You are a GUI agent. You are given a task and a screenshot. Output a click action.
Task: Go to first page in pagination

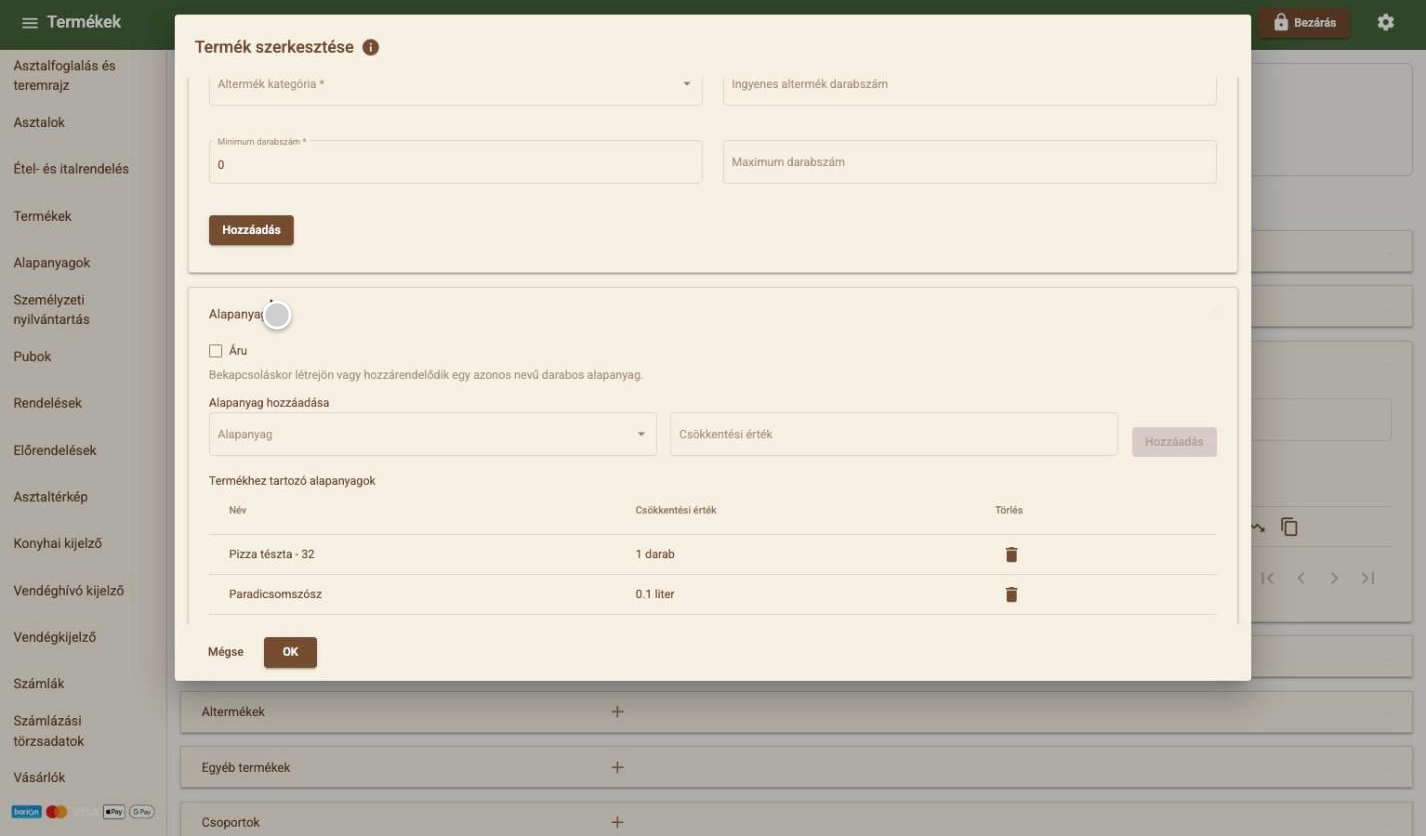point(1268,578)
